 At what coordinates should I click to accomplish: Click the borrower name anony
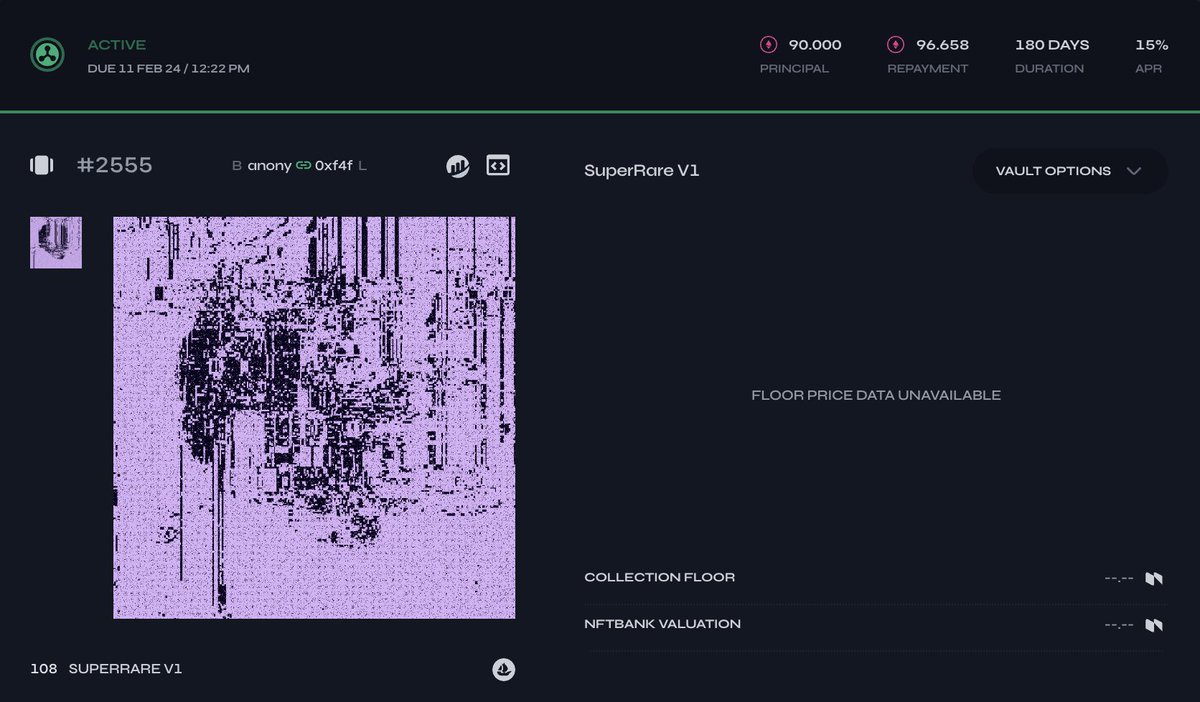click(269, 166)
